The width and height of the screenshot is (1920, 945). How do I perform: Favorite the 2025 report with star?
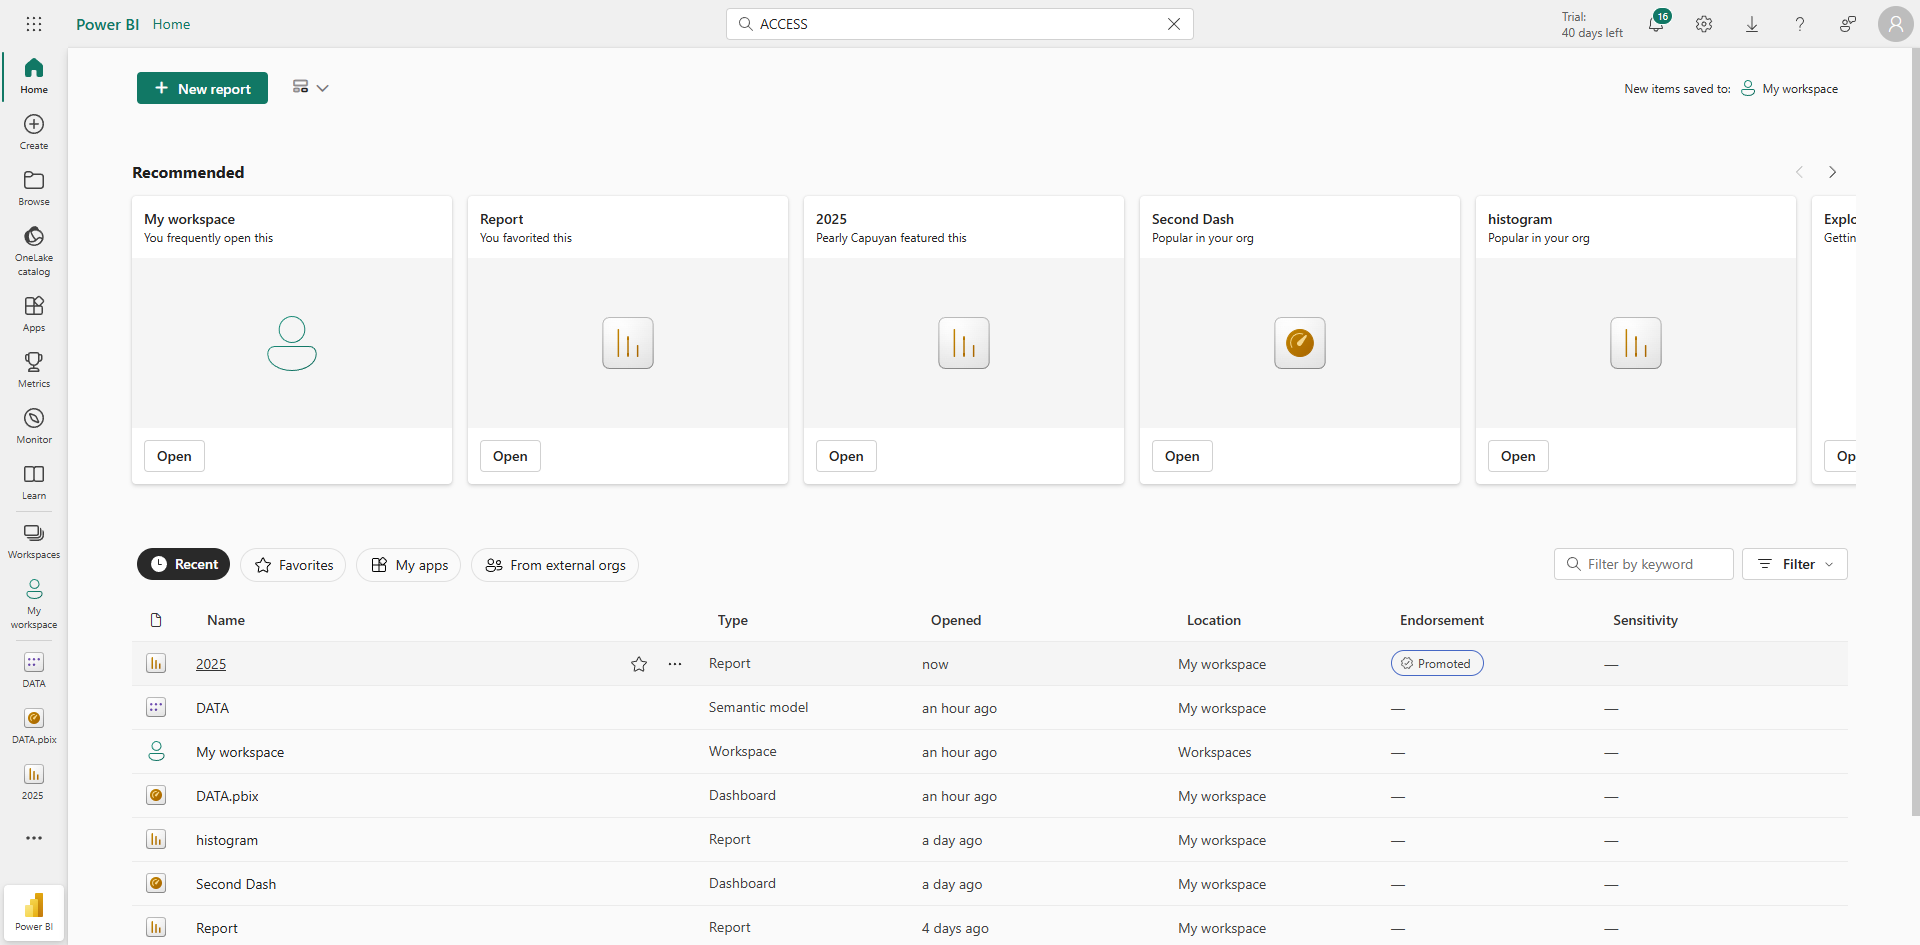coord(639,664)
